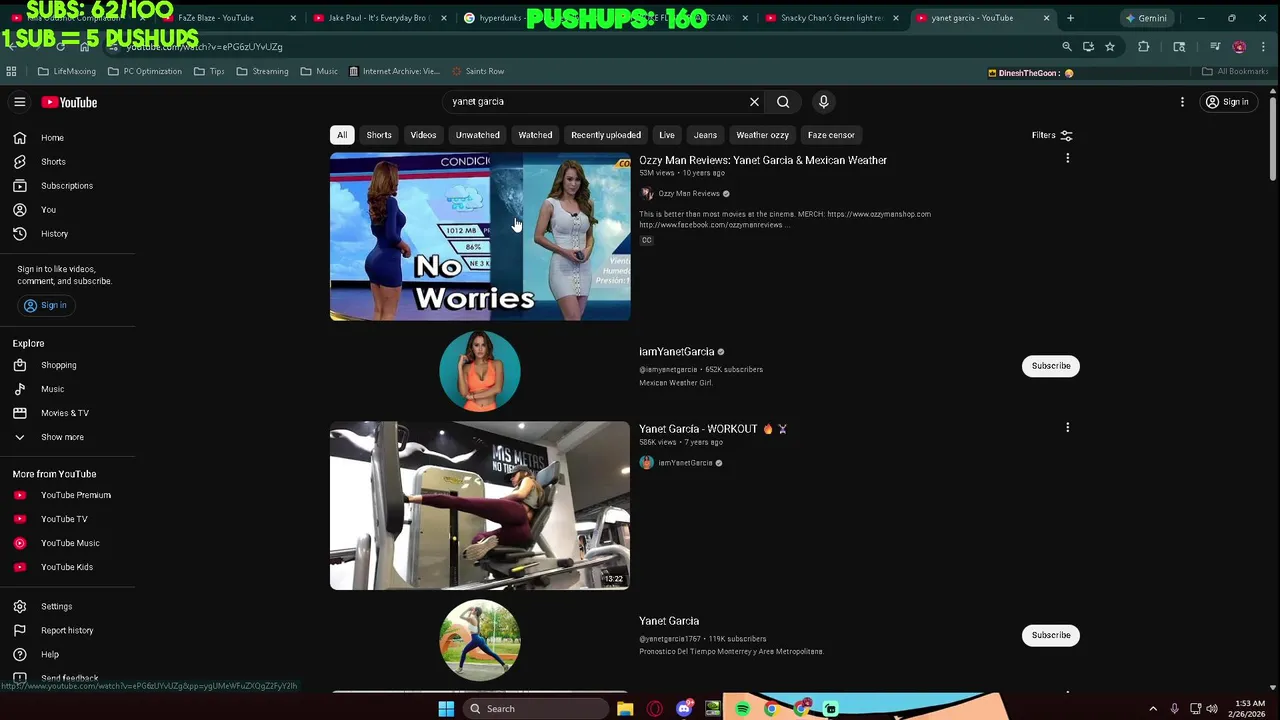Select the Watched filter chip

click(x=535, y=135)
